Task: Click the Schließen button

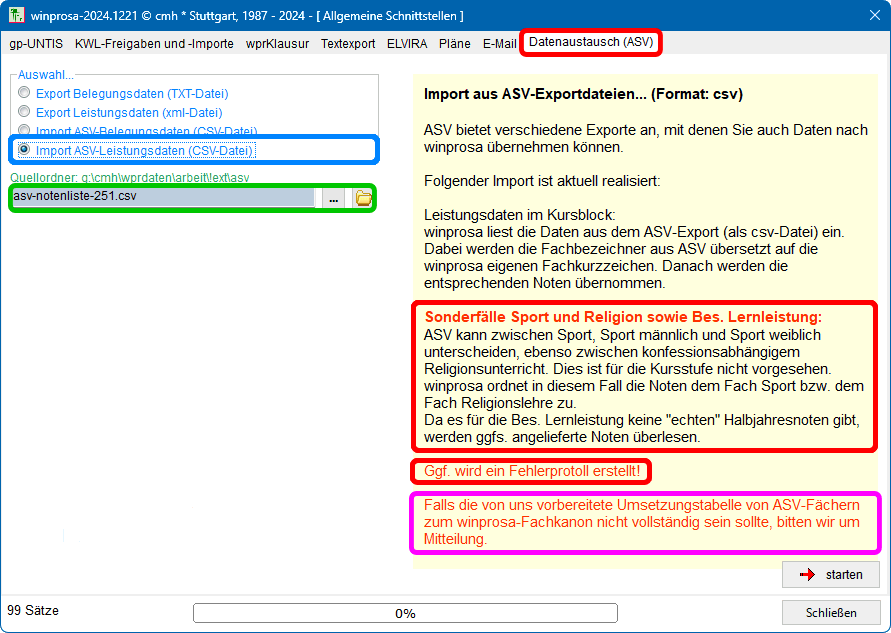Action: point(830,613)
